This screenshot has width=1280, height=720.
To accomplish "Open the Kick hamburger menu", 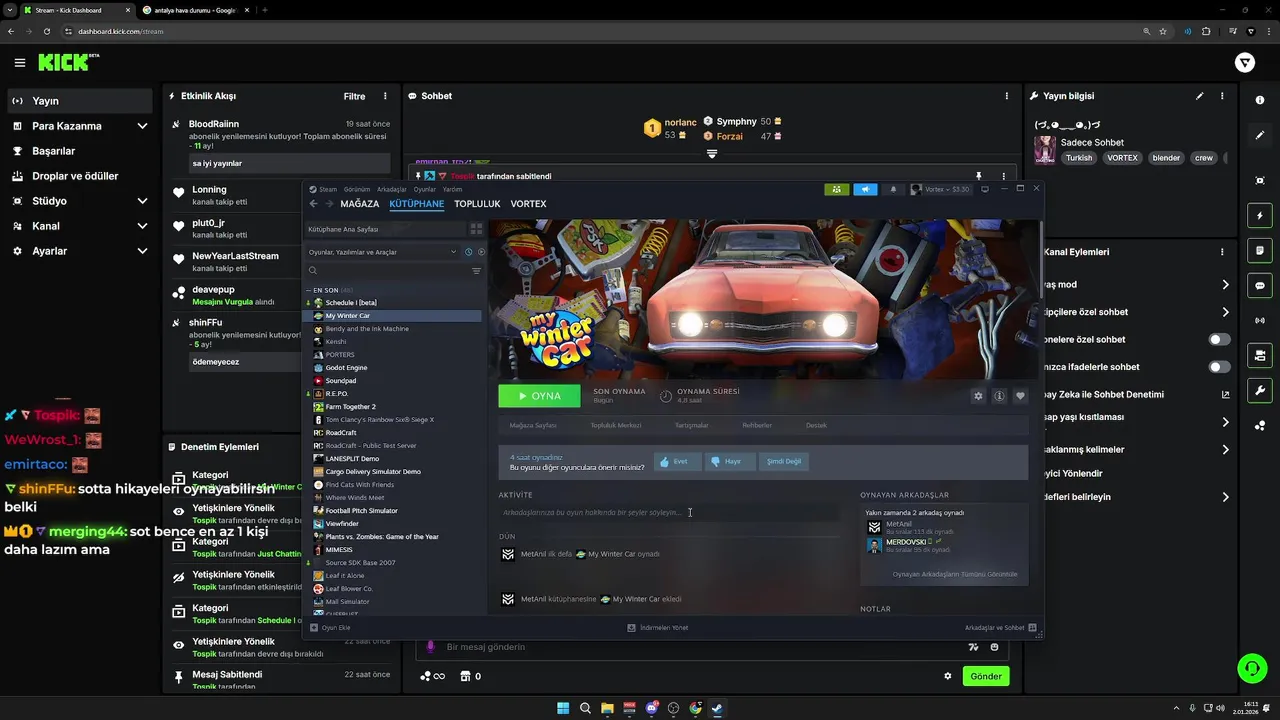I will (x=20, y=62).
